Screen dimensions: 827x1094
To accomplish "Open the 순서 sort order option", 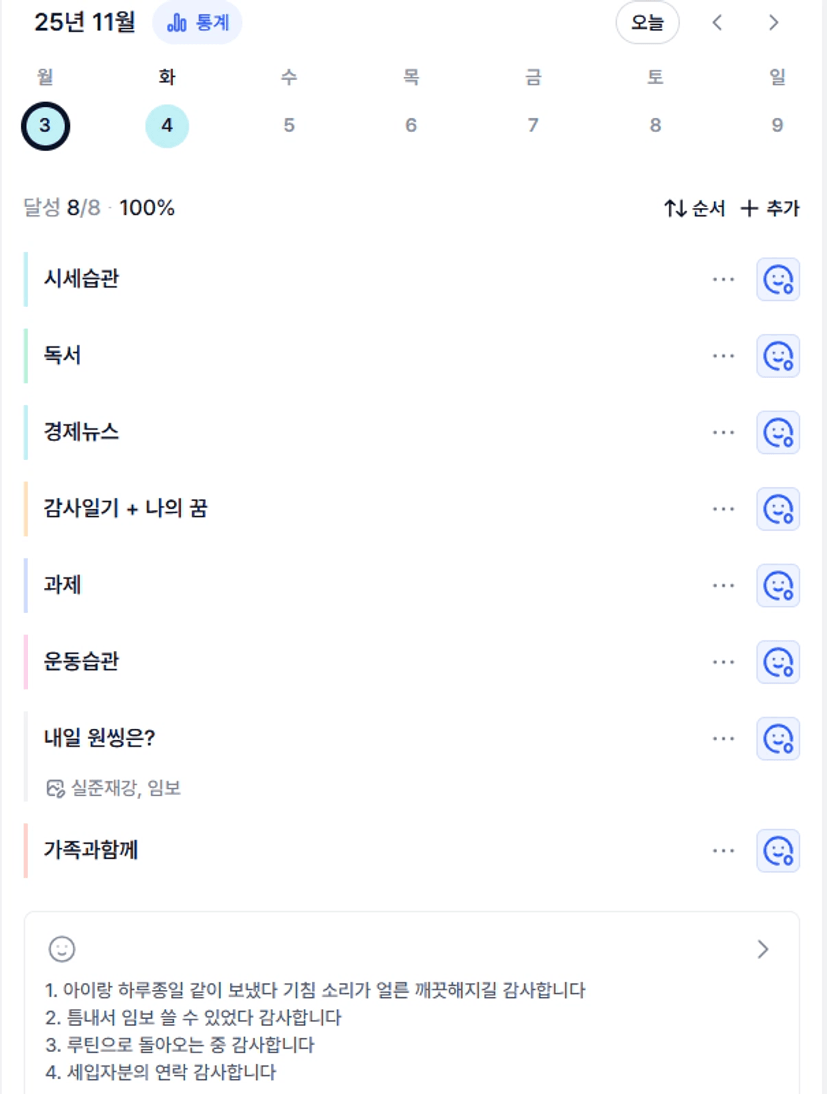I will pos(694,209).
